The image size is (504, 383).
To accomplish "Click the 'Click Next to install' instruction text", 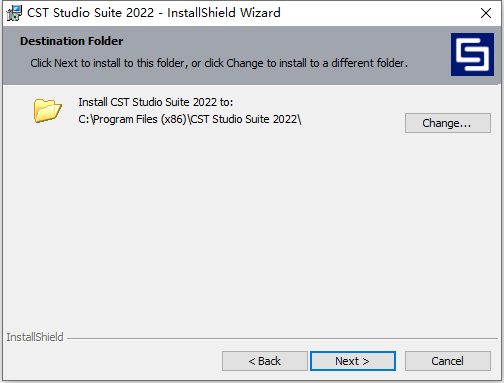I will pyautogui.click(x=219, y=63).
